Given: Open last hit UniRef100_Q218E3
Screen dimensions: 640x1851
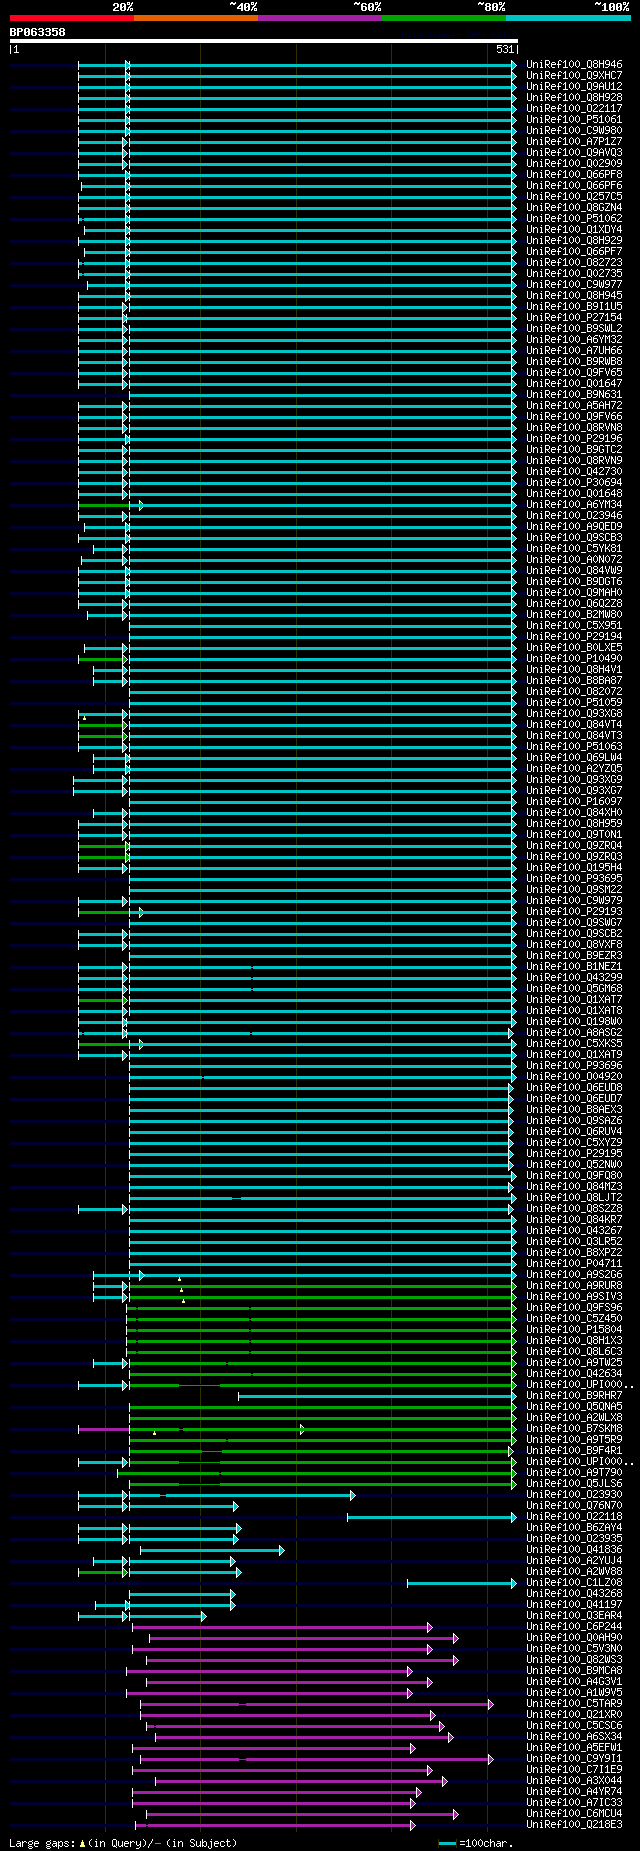Looking at the screenshot, I should (x=574, y=1825).
